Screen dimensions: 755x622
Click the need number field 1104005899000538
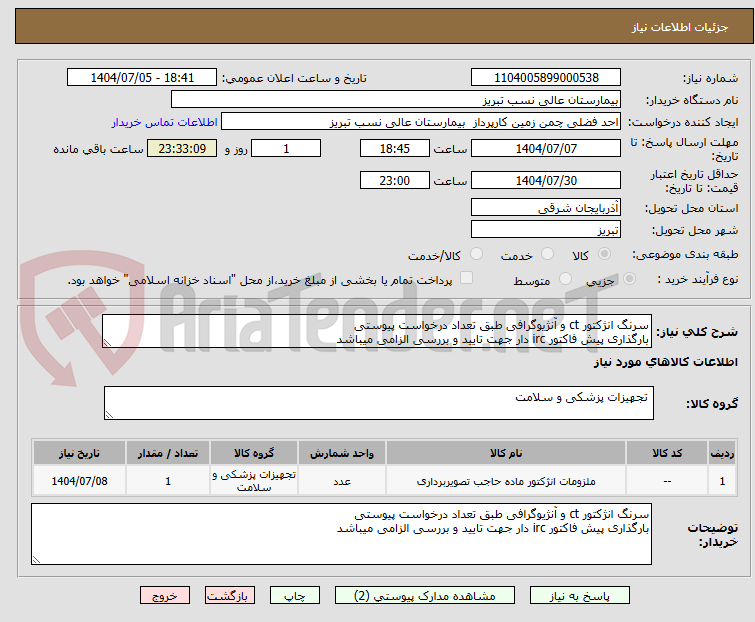(x=546, y=77)
